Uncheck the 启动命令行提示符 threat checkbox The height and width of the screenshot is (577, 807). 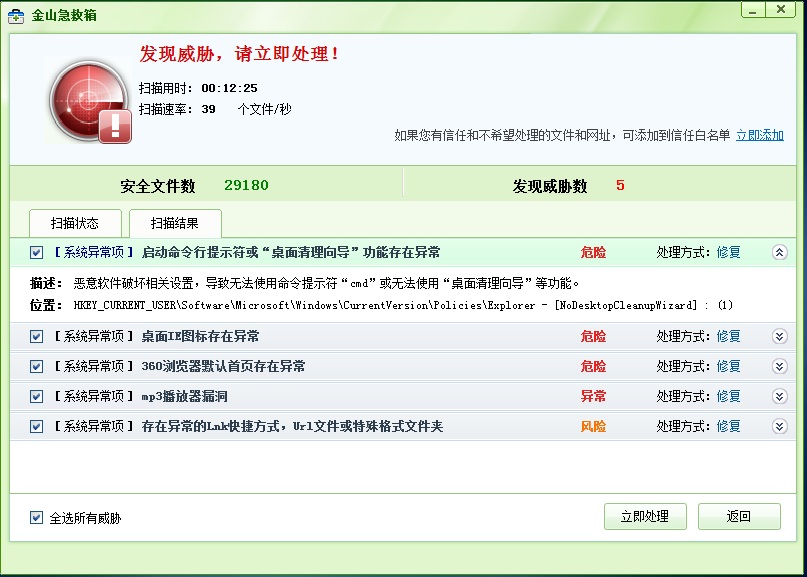tap(37, 253)
